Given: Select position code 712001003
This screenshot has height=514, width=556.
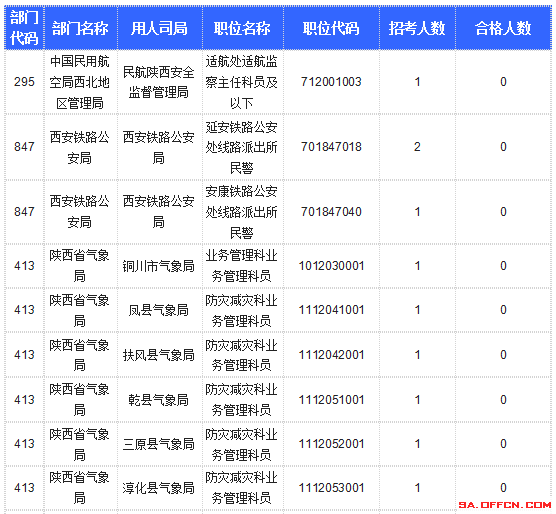Looking at the screenshot, I should [x=331, y=82].
